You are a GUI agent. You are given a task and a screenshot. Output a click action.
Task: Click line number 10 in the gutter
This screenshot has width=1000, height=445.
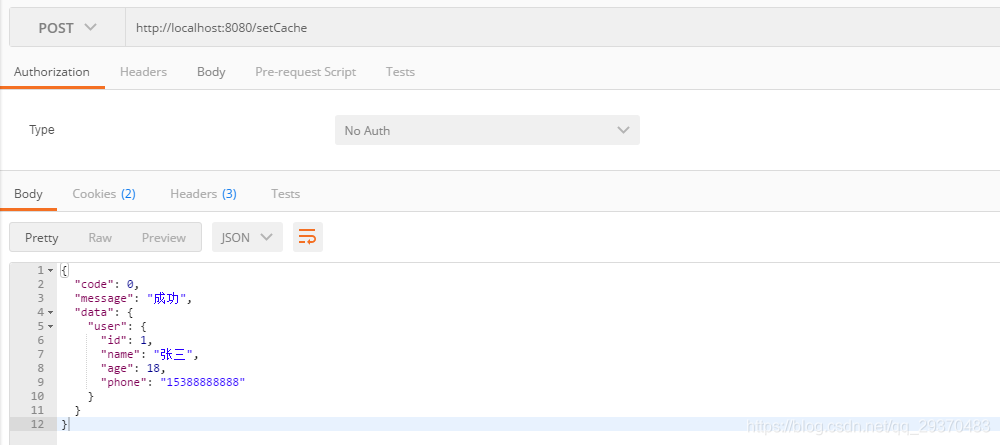37,397
